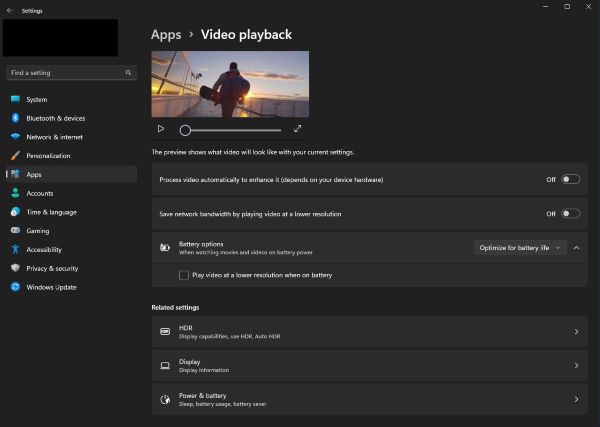Viewport: 600px width, 427px height.
Task: Open HDR related settings row
Action: (368, 331)
